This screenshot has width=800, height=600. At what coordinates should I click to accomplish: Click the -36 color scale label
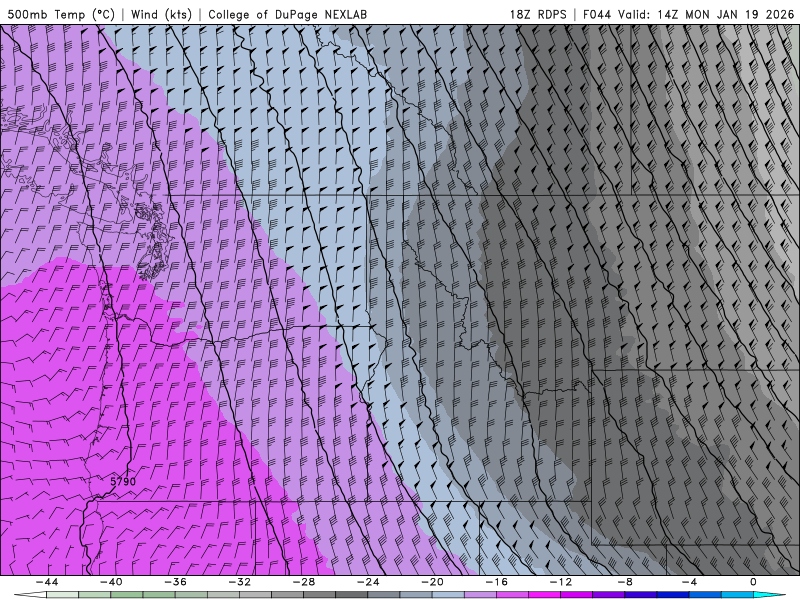click(175, 582)
